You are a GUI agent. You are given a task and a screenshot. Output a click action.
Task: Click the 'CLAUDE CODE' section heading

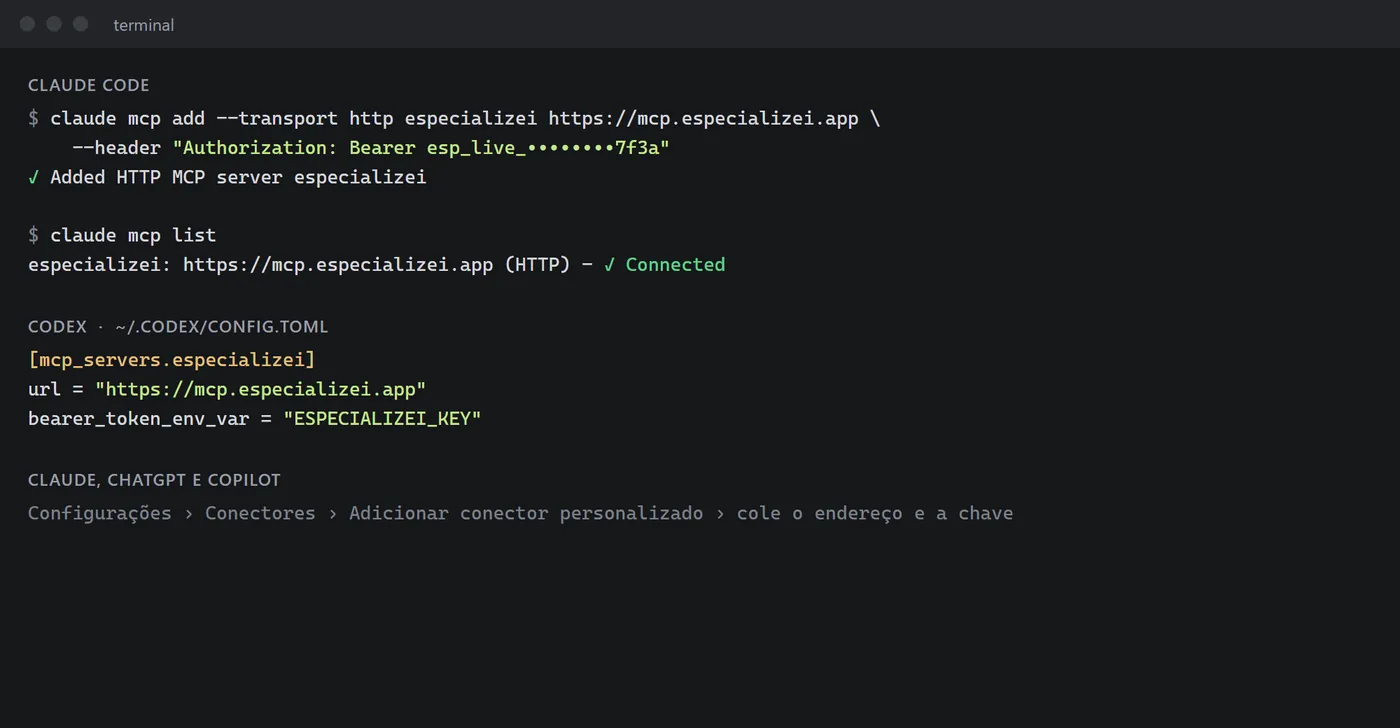coord(89,86)
